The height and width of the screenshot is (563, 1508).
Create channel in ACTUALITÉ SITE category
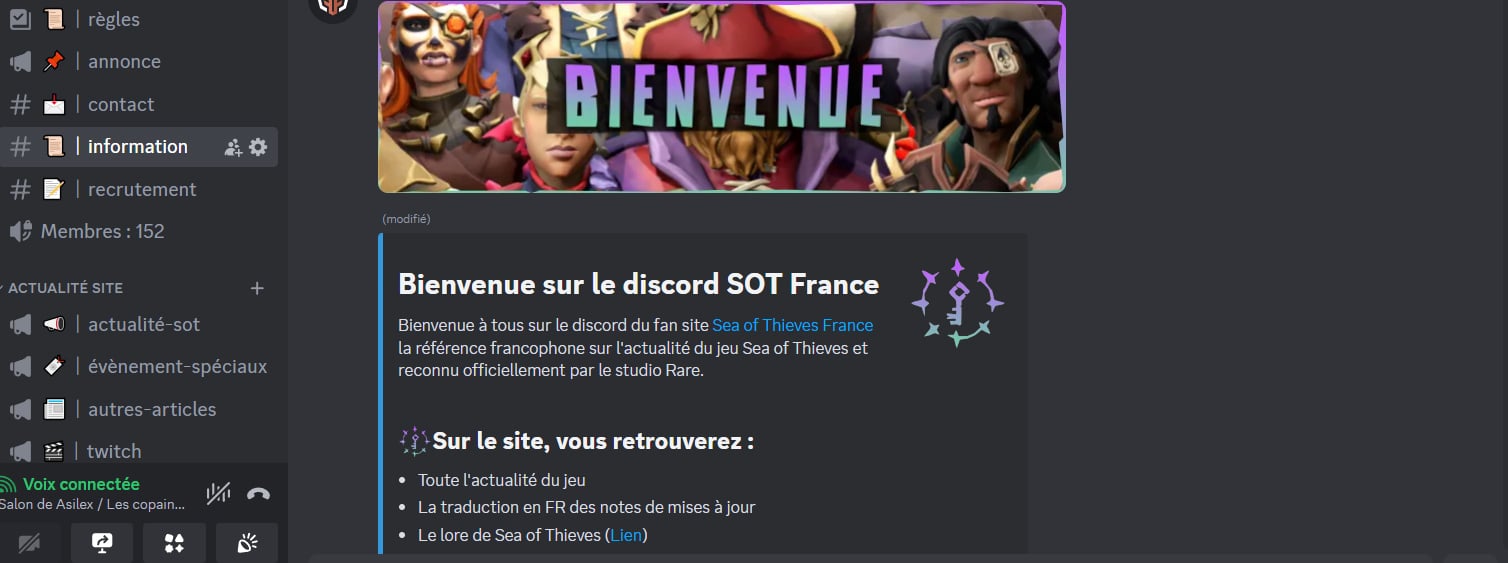click(x=257, y=288)
